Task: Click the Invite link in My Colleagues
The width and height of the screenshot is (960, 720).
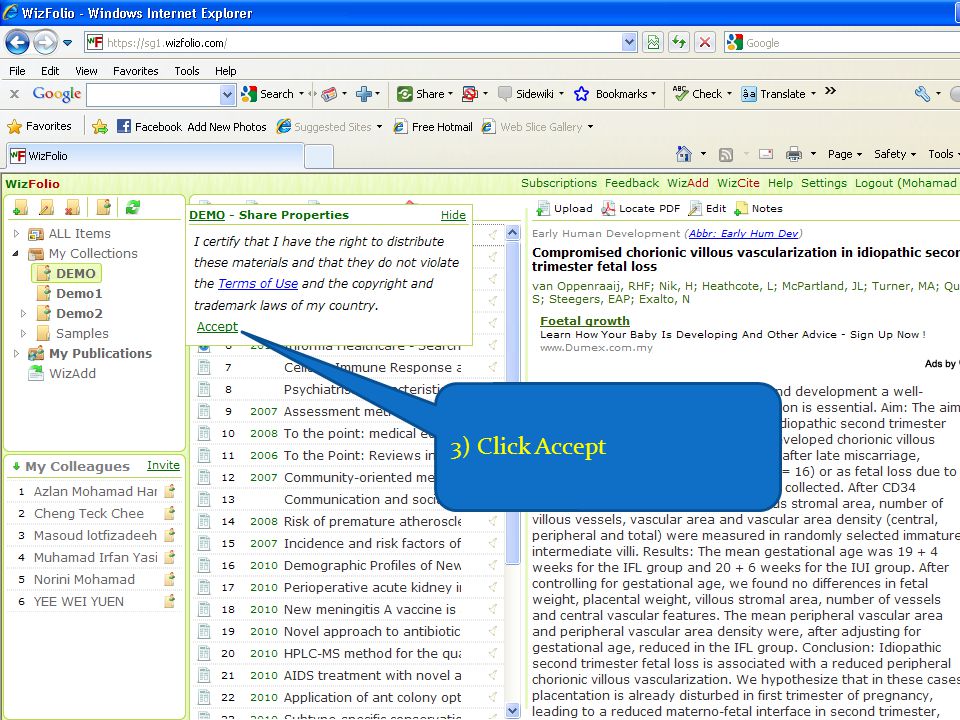Action: click(163, 465)
